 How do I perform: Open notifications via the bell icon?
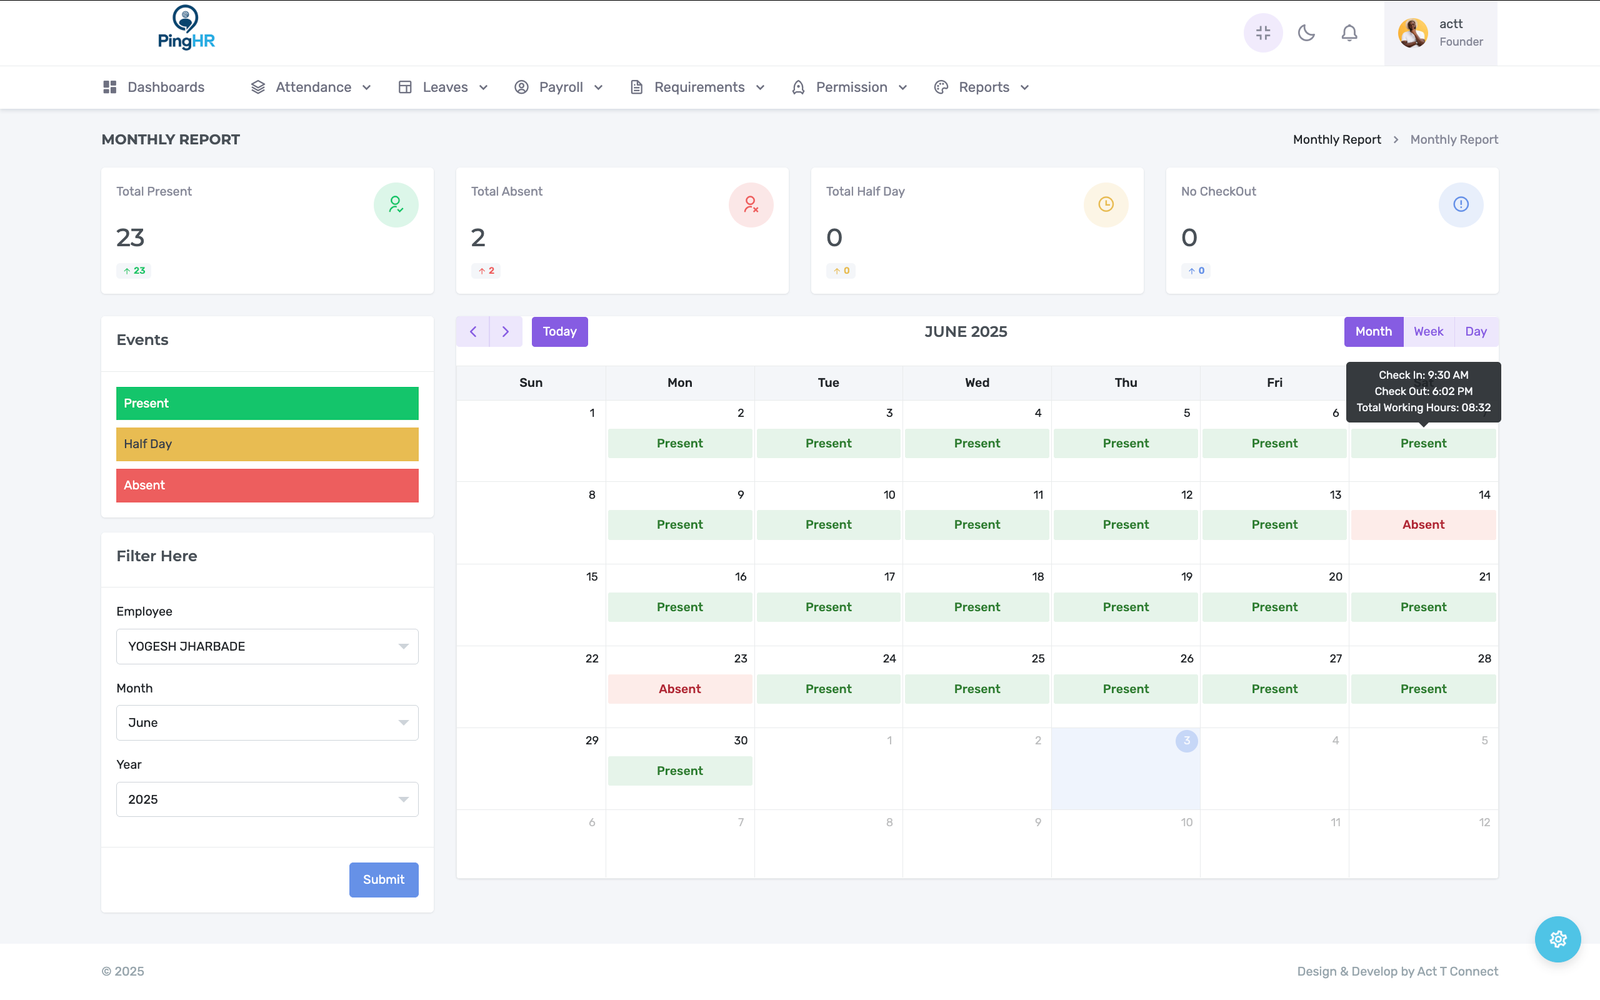tap(1349, 33)
